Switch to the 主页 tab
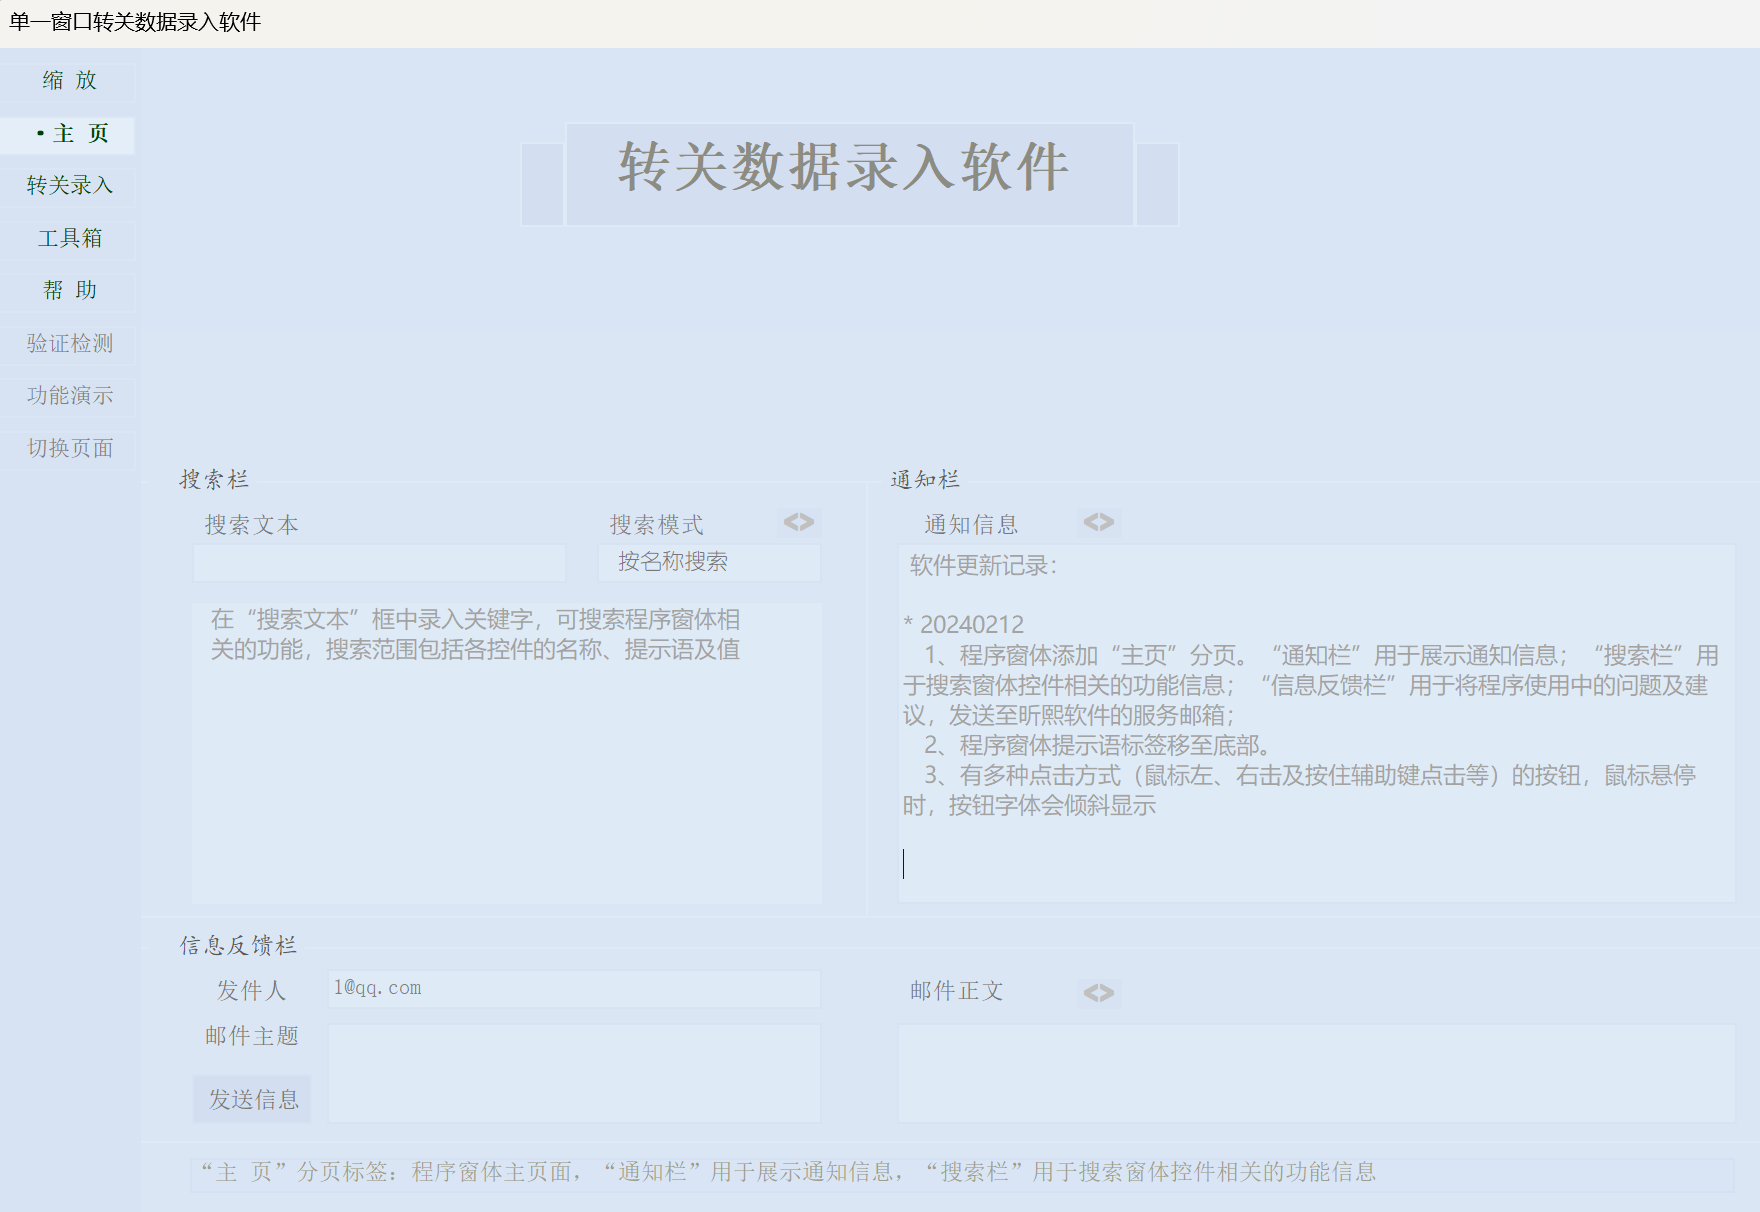Viewport: 1760px width, 1212px height. click(x=69, y=134)
